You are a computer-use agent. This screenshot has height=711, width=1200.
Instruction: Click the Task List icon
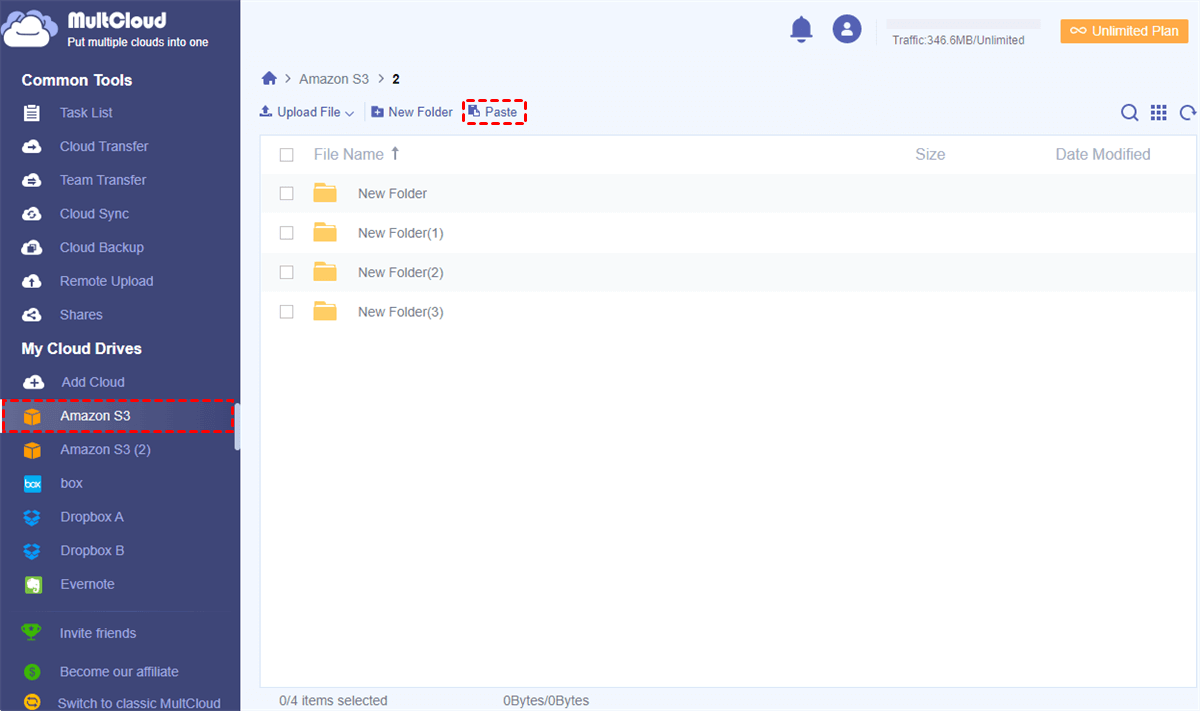coord(32,113)
